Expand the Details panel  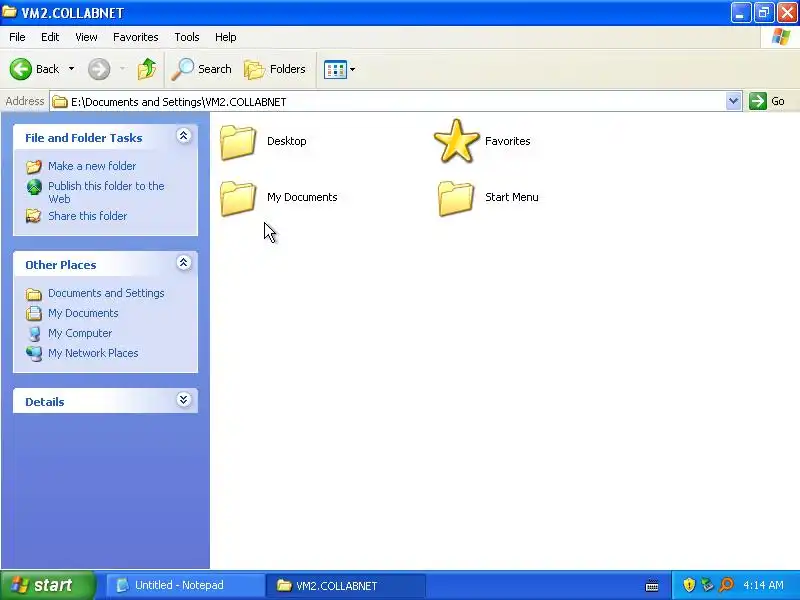coord(184,399)
